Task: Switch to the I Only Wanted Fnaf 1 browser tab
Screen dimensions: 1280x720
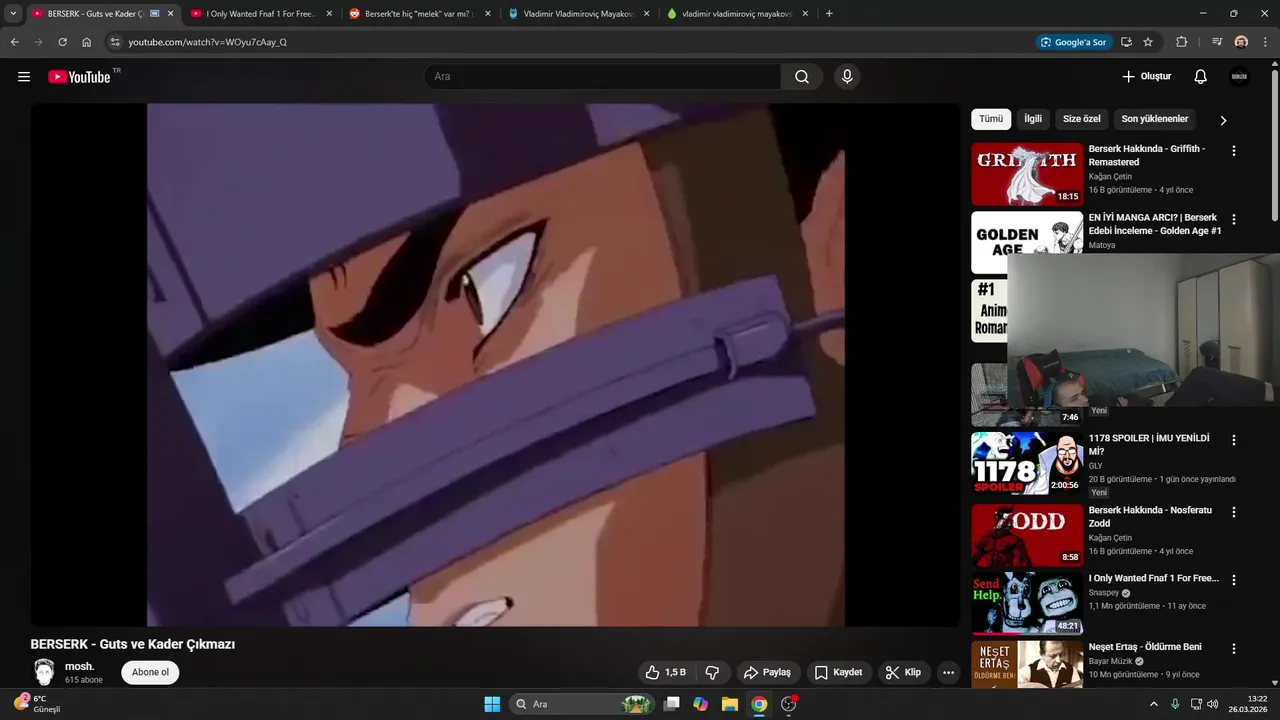Action: [x=261, y=14]
